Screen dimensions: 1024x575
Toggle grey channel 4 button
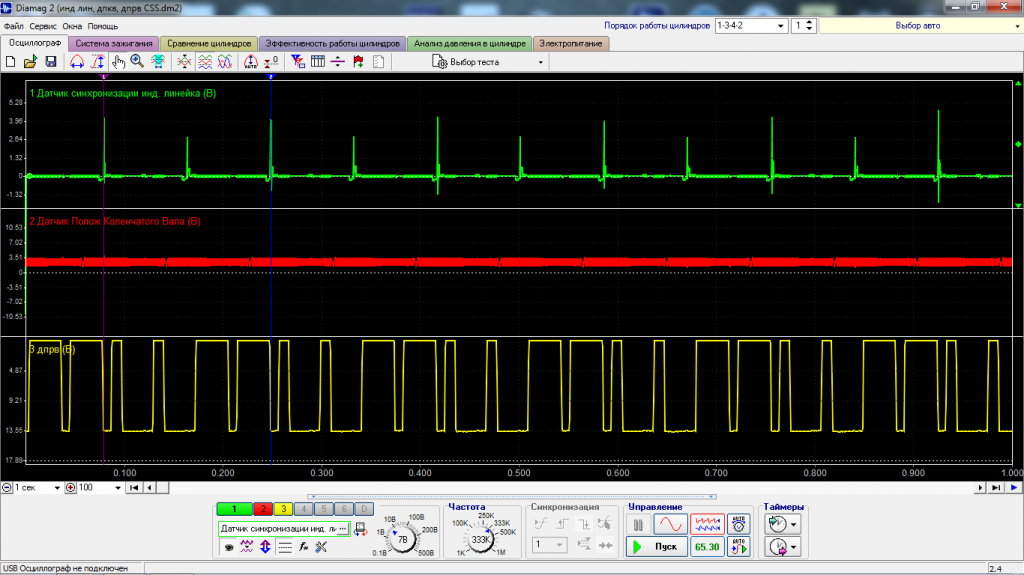coord(304,509)
